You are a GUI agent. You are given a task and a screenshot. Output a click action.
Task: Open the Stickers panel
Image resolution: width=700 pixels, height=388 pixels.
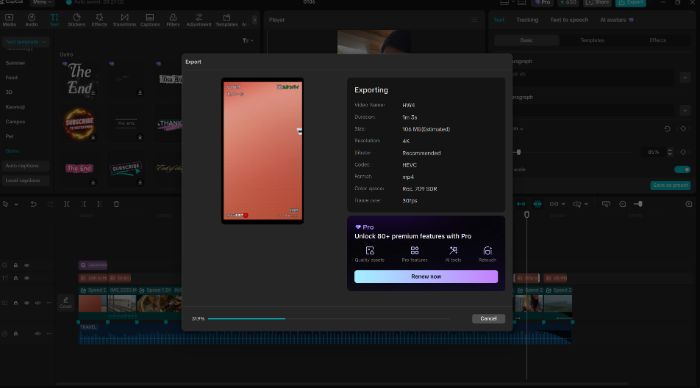click(x=76, y=20)
